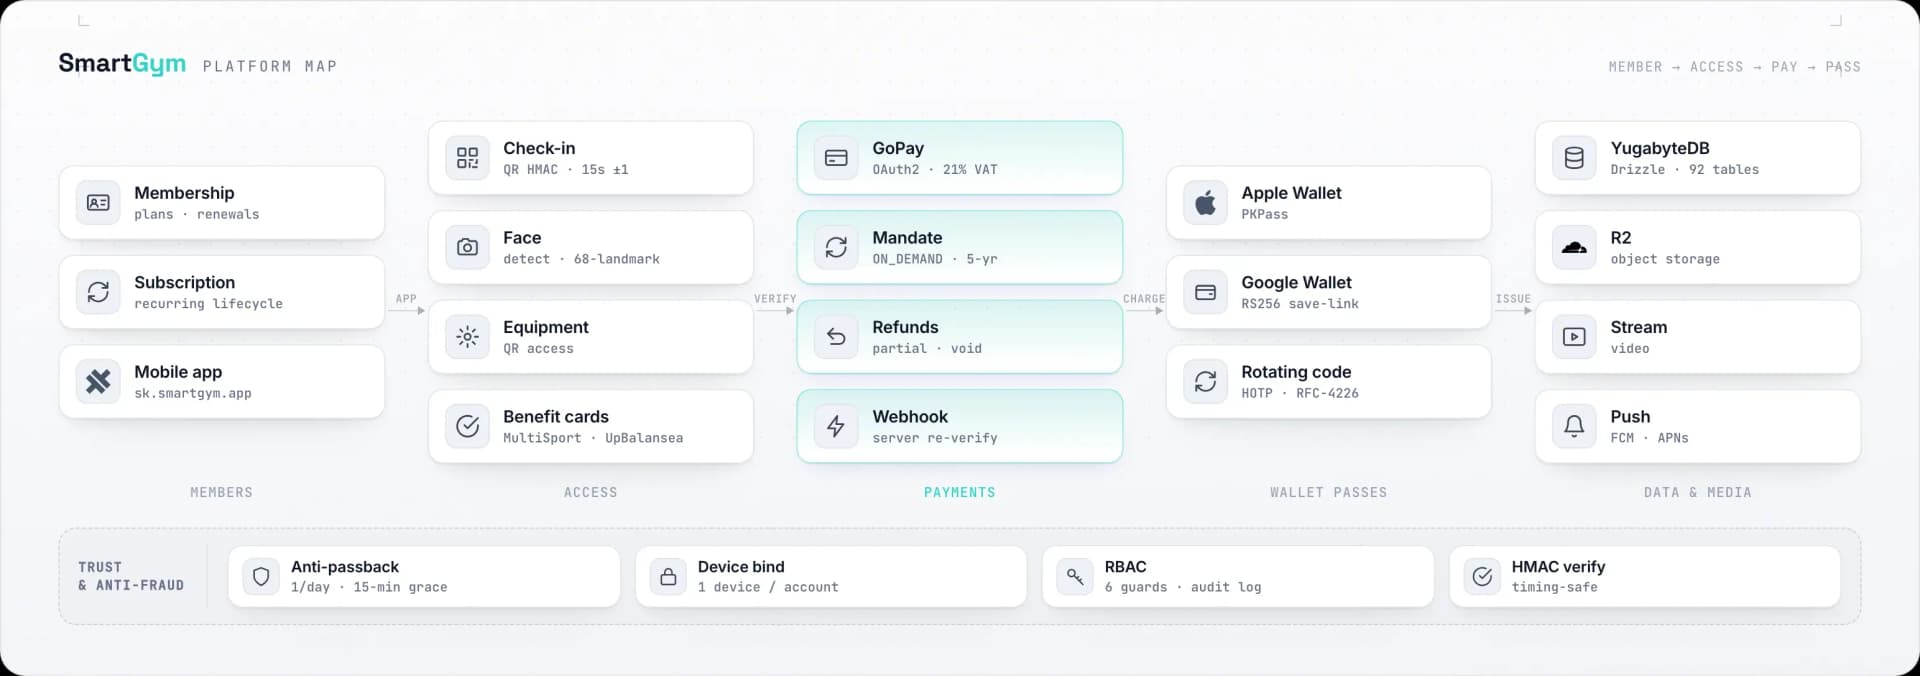Select the GoPay card title

tap(898, 148)
